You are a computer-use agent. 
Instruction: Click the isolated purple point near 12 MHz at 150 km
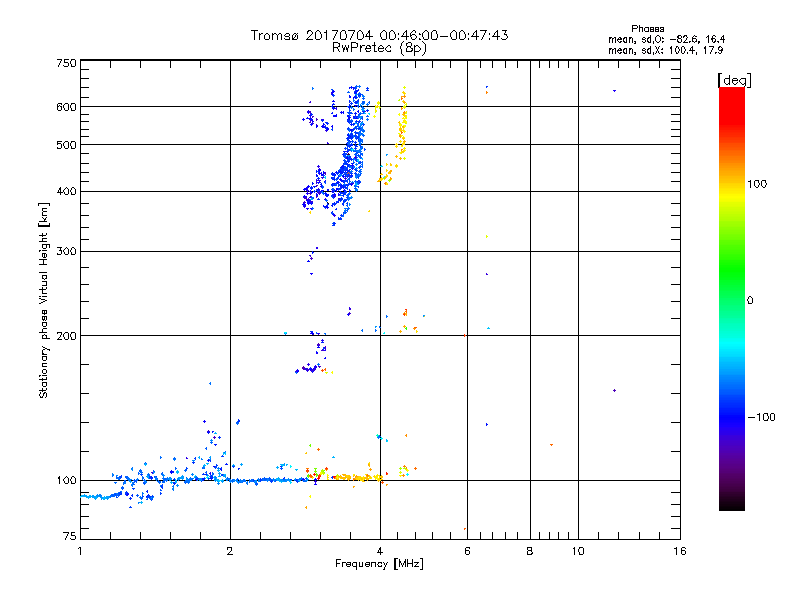tap(614, 390)
